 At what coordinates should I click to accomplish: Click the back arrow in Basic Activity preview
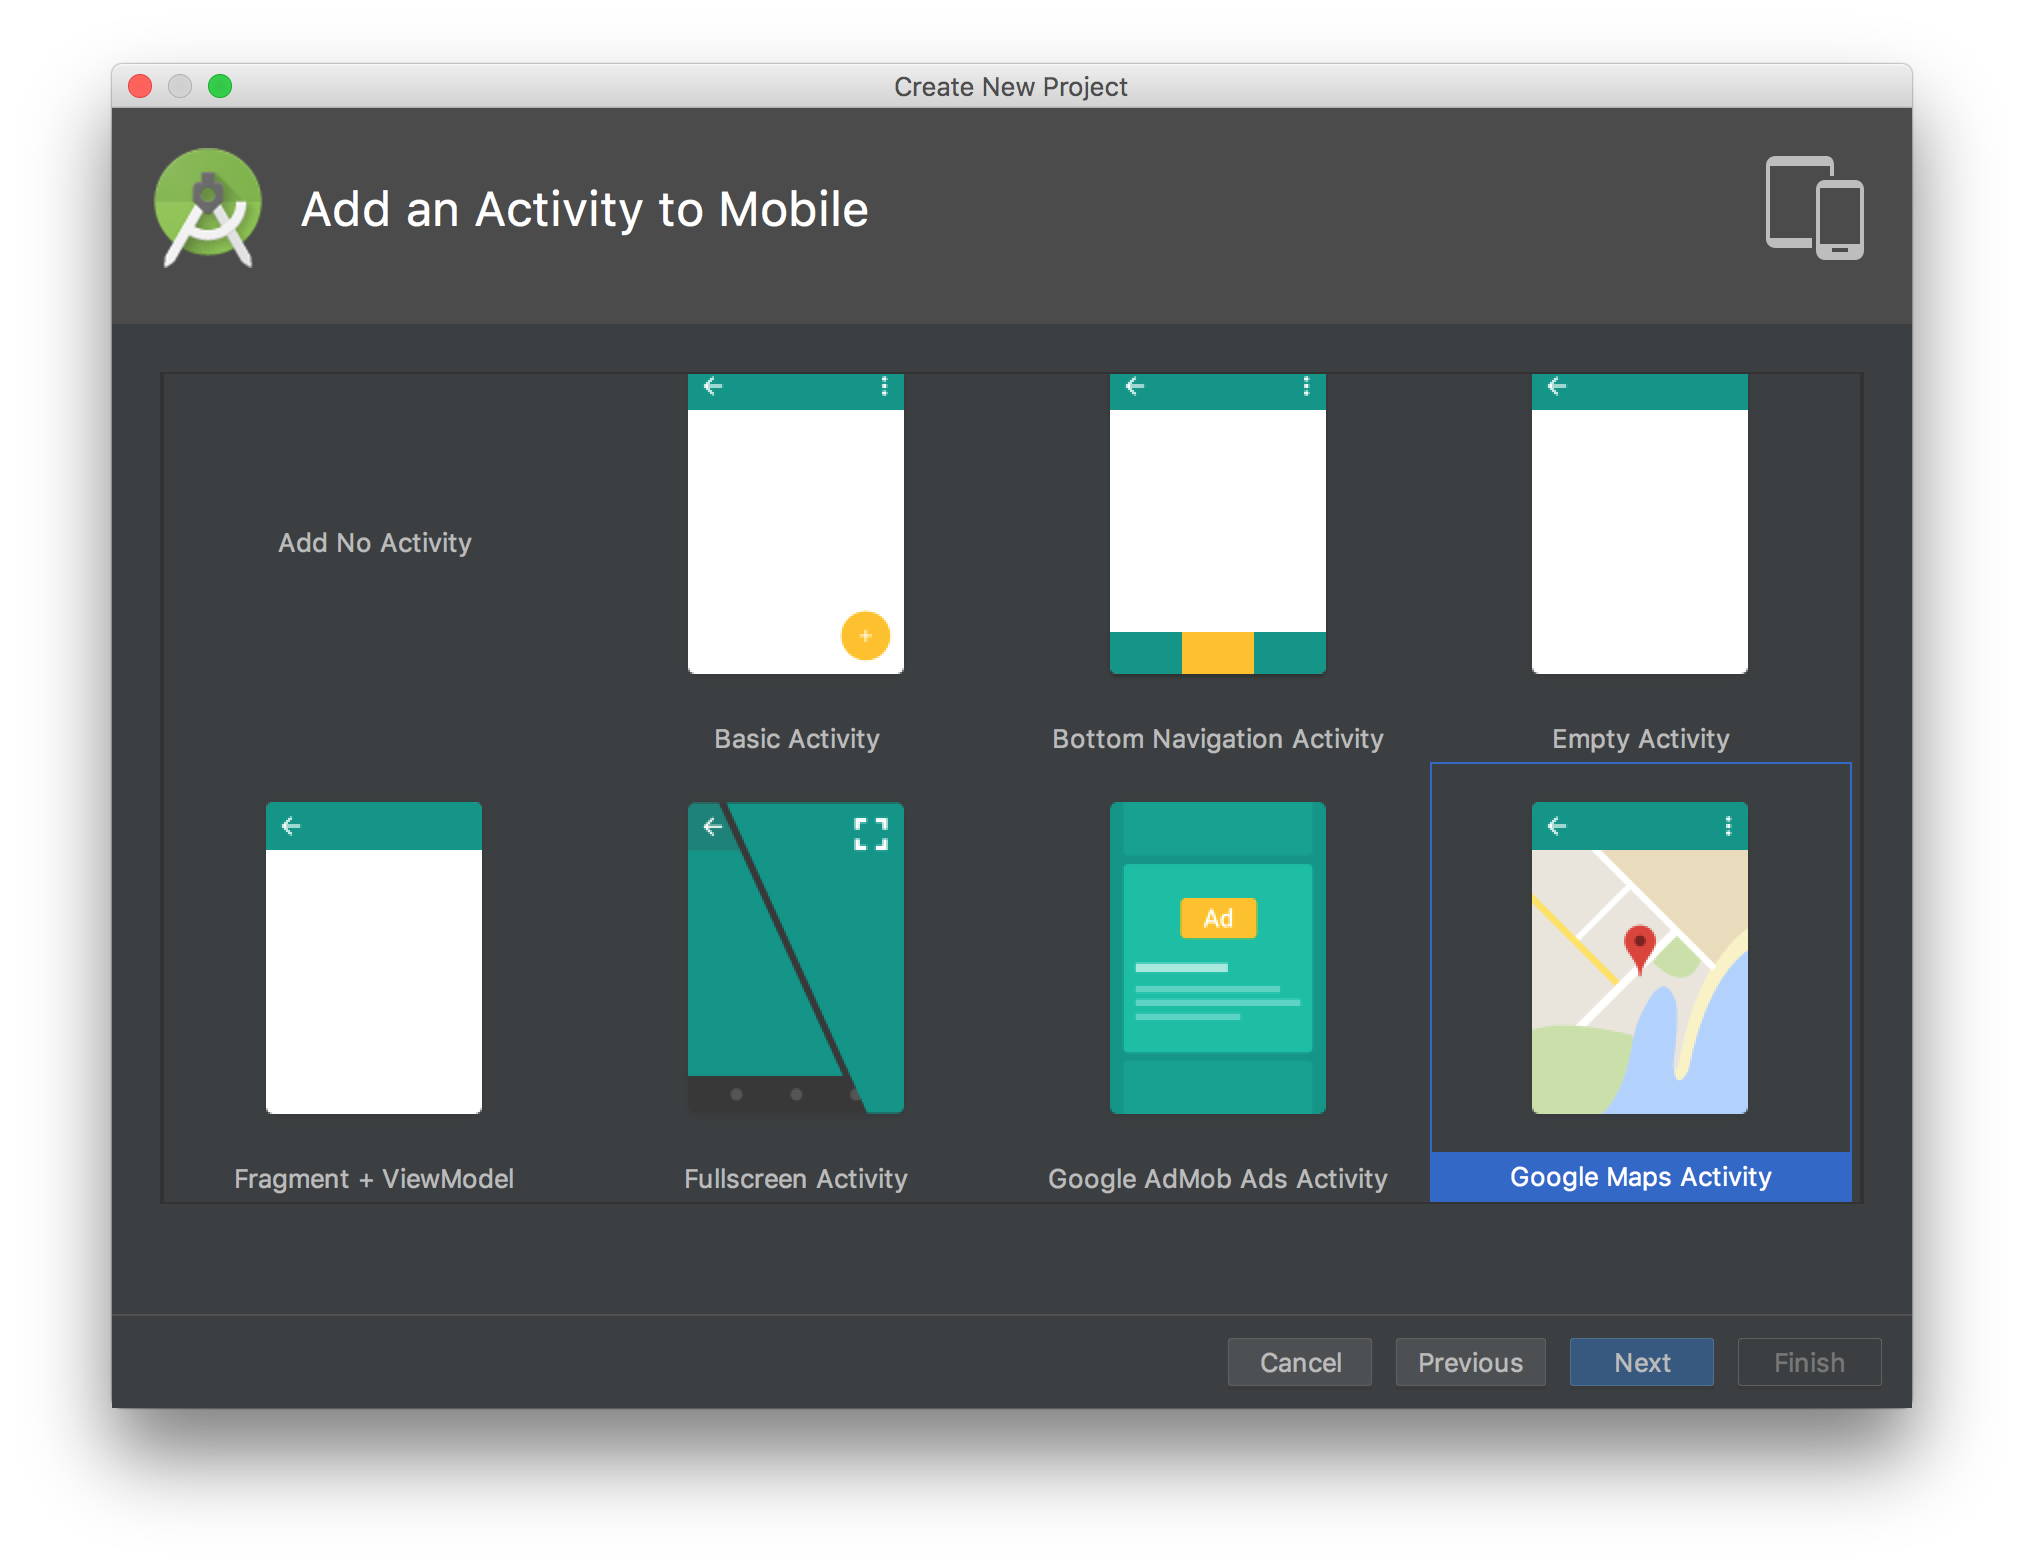point(712,388)
